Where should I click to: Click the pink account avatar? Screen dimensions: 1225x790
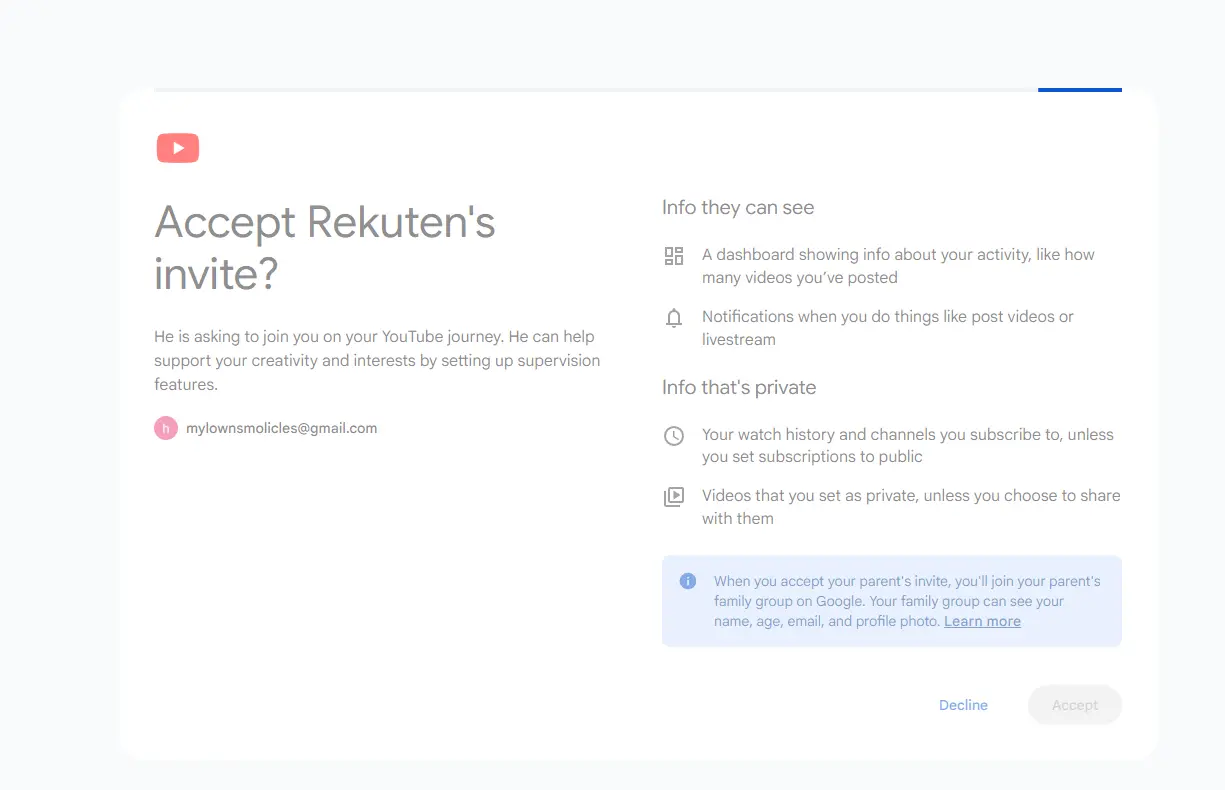166,428
